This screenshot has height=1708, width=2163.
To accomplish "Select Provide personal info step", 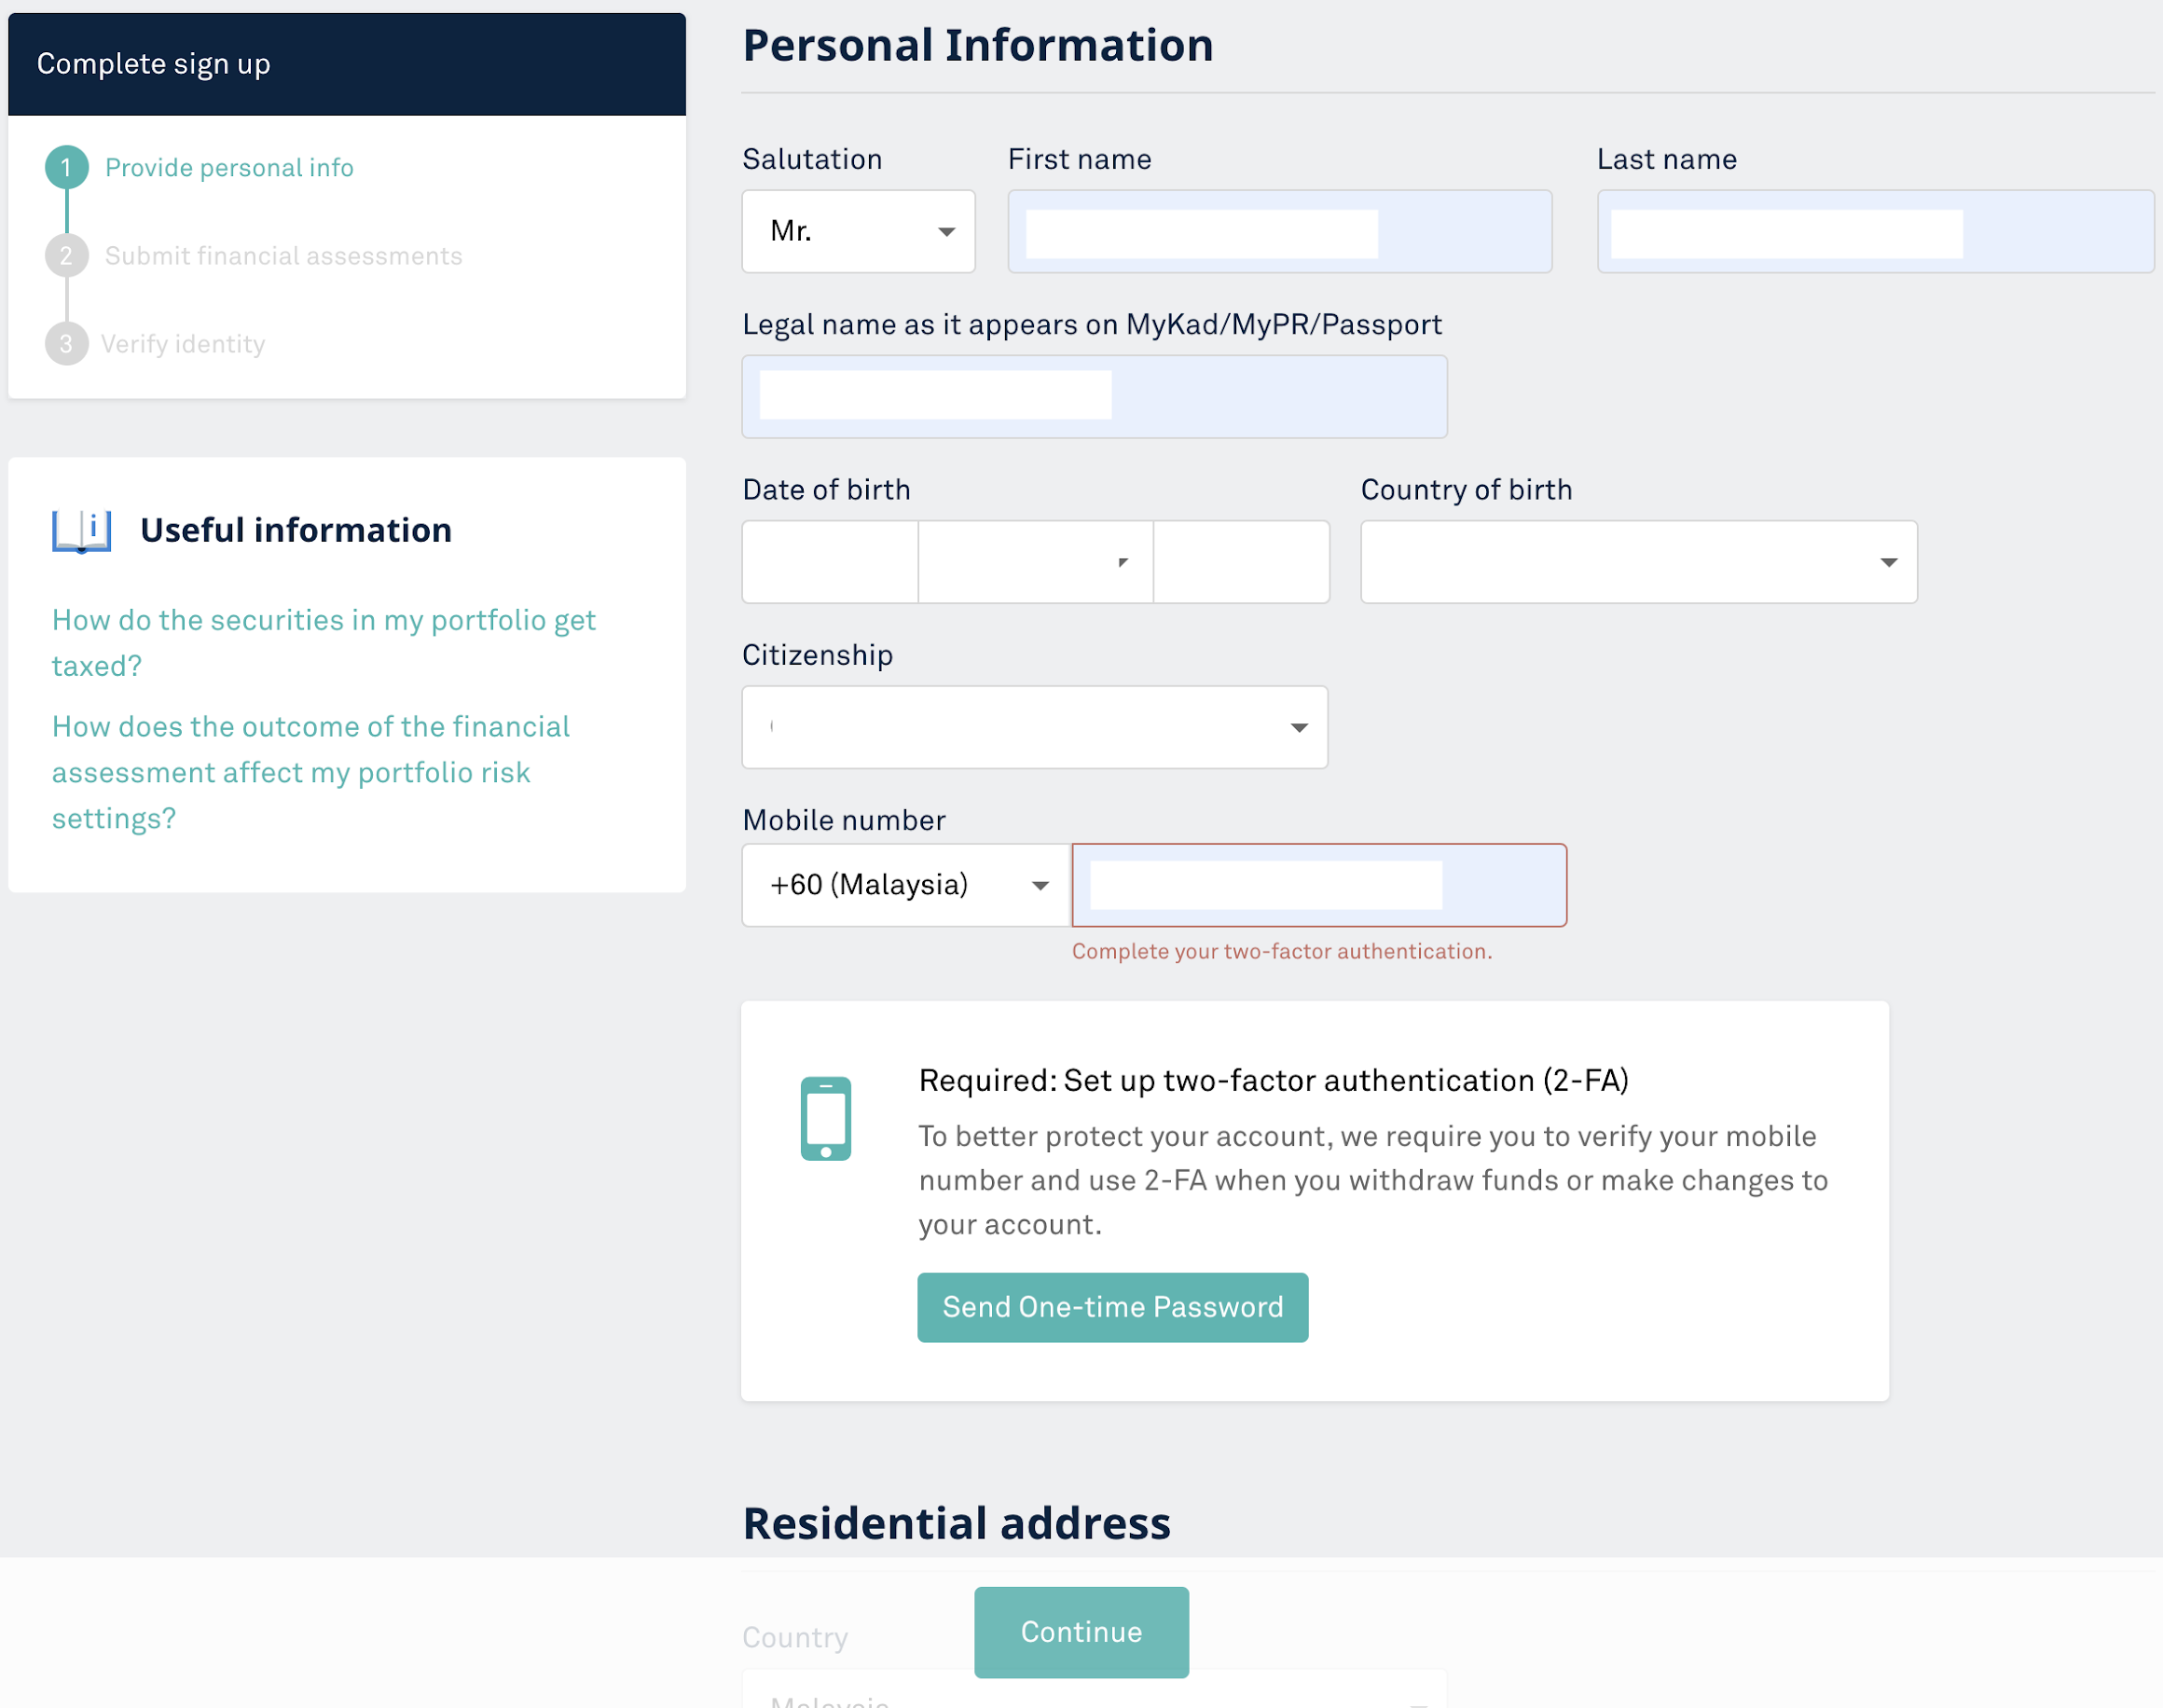I will tap(229, 167).
